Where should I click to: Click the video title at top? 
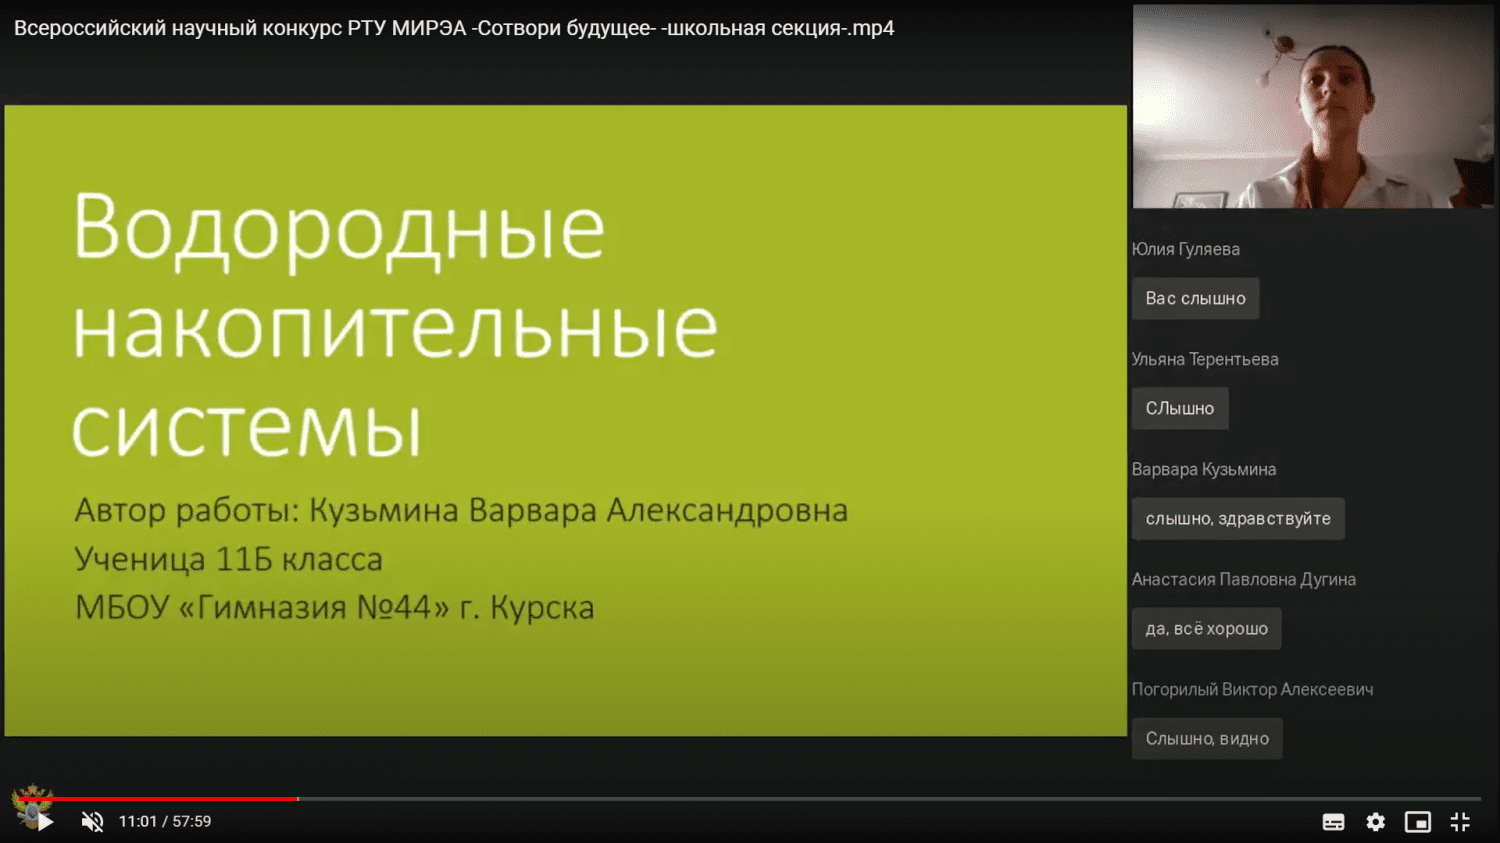click(454, 28)
